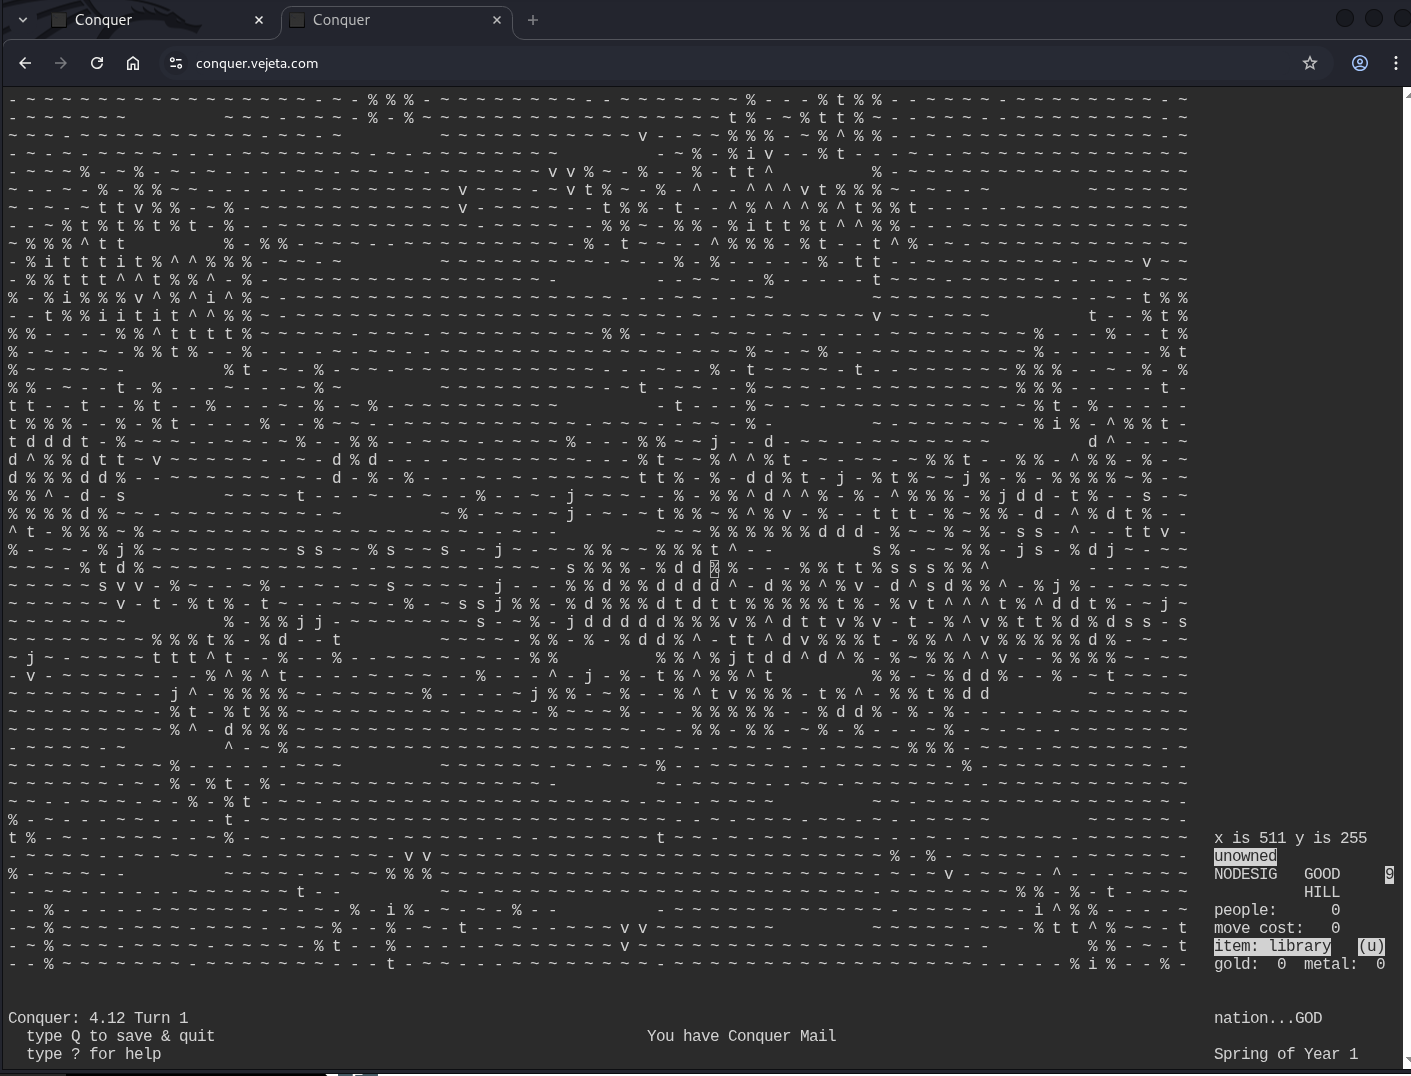This screenshot has width=1411, height=1076.
Task: Close the first Conquer tab
Action: click(x=259, y=20)
